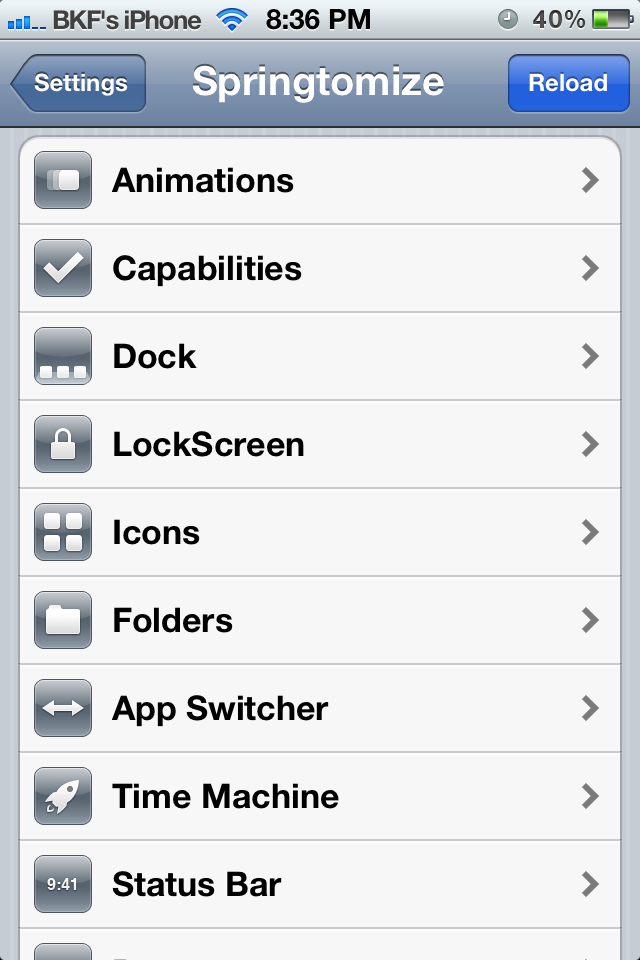
Task: Open the Status Bar chevron arrow
Action: point(590,884)
